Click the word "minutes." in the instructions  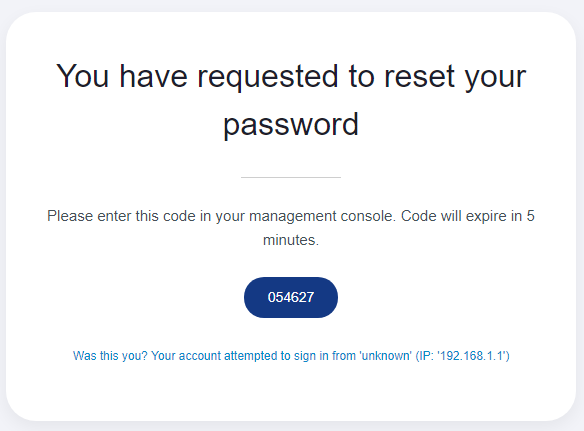291,240
